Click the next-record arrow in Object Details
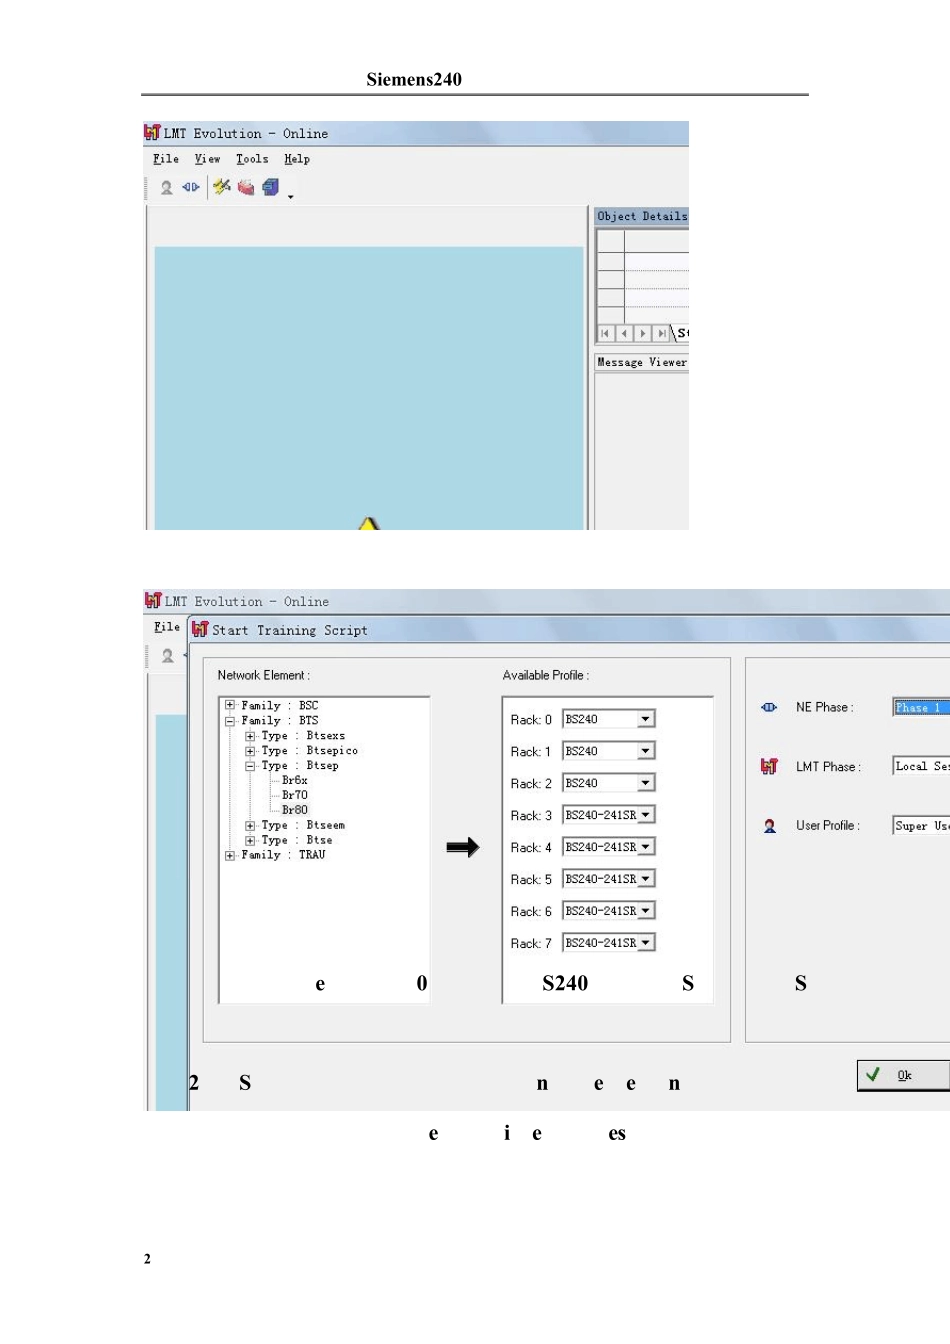 [x=643, y=333]
